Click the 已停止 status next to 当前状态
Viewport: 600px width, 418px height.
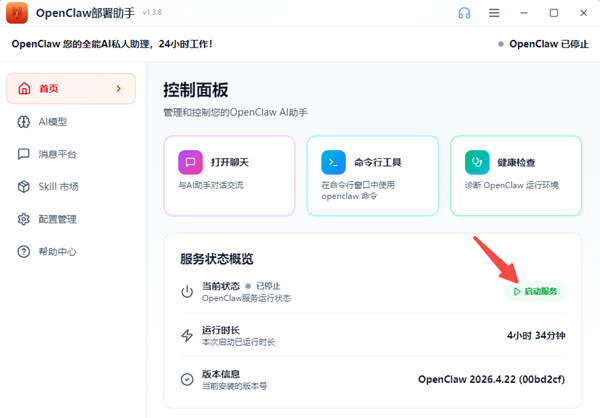click(x=268, y=286)
